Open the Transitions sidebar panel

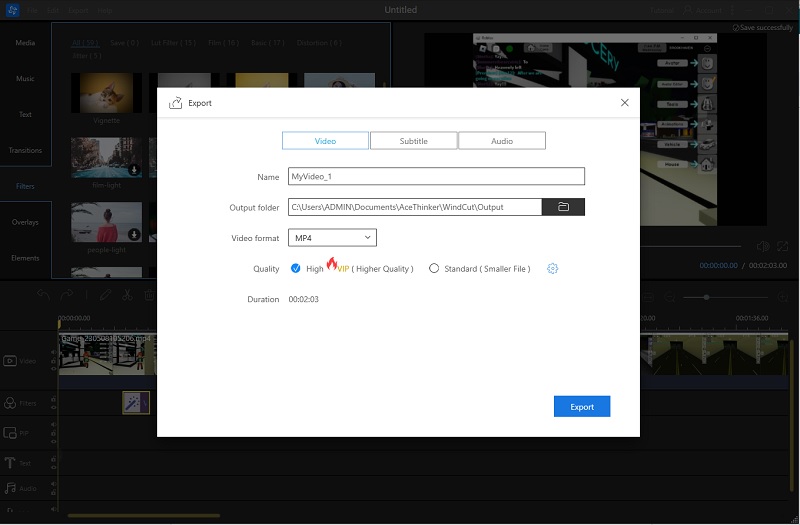[x=25, y=150]
